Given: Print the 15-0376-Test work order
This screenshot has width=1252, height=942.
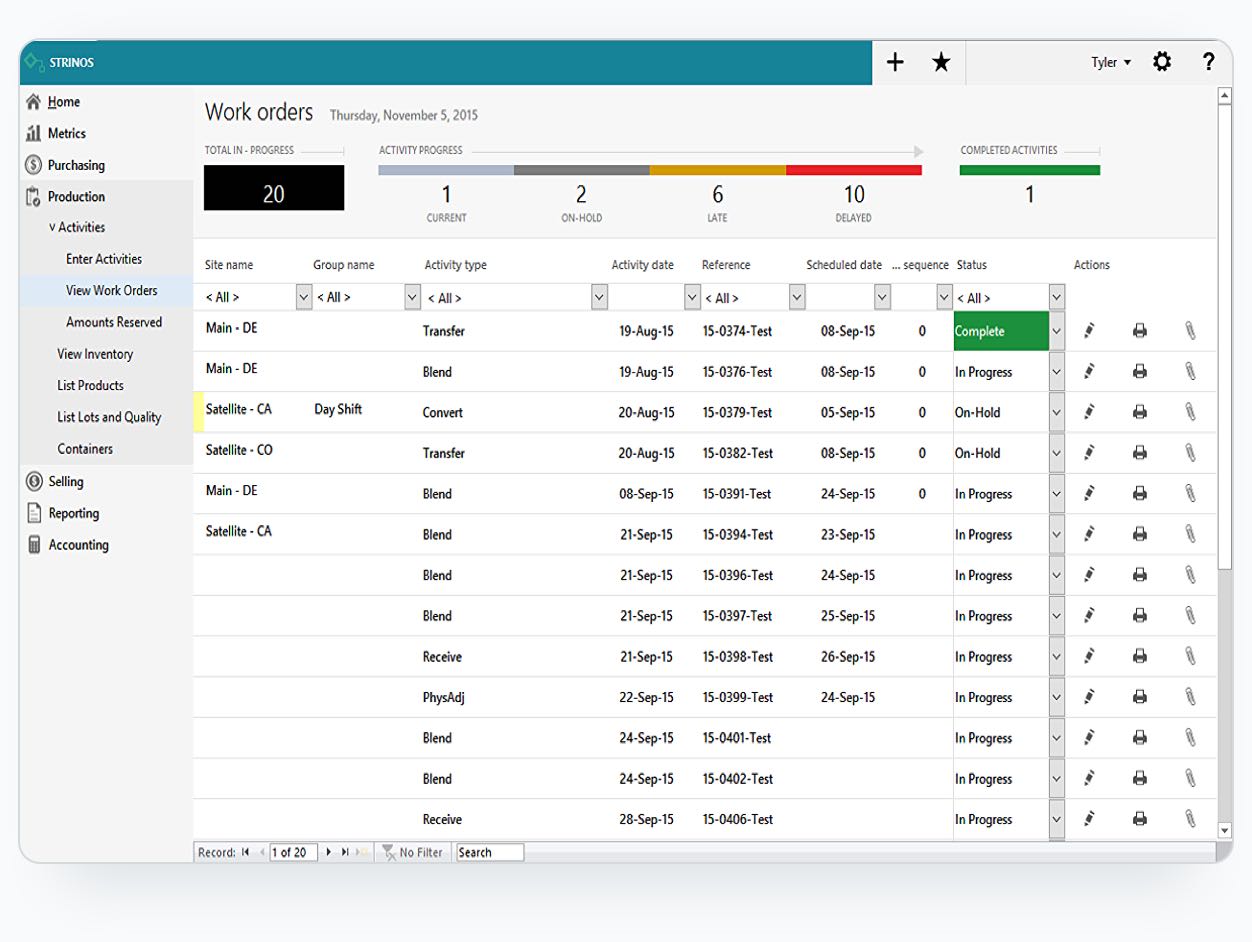Looking at the screenshot, I should pos(1141,371).
